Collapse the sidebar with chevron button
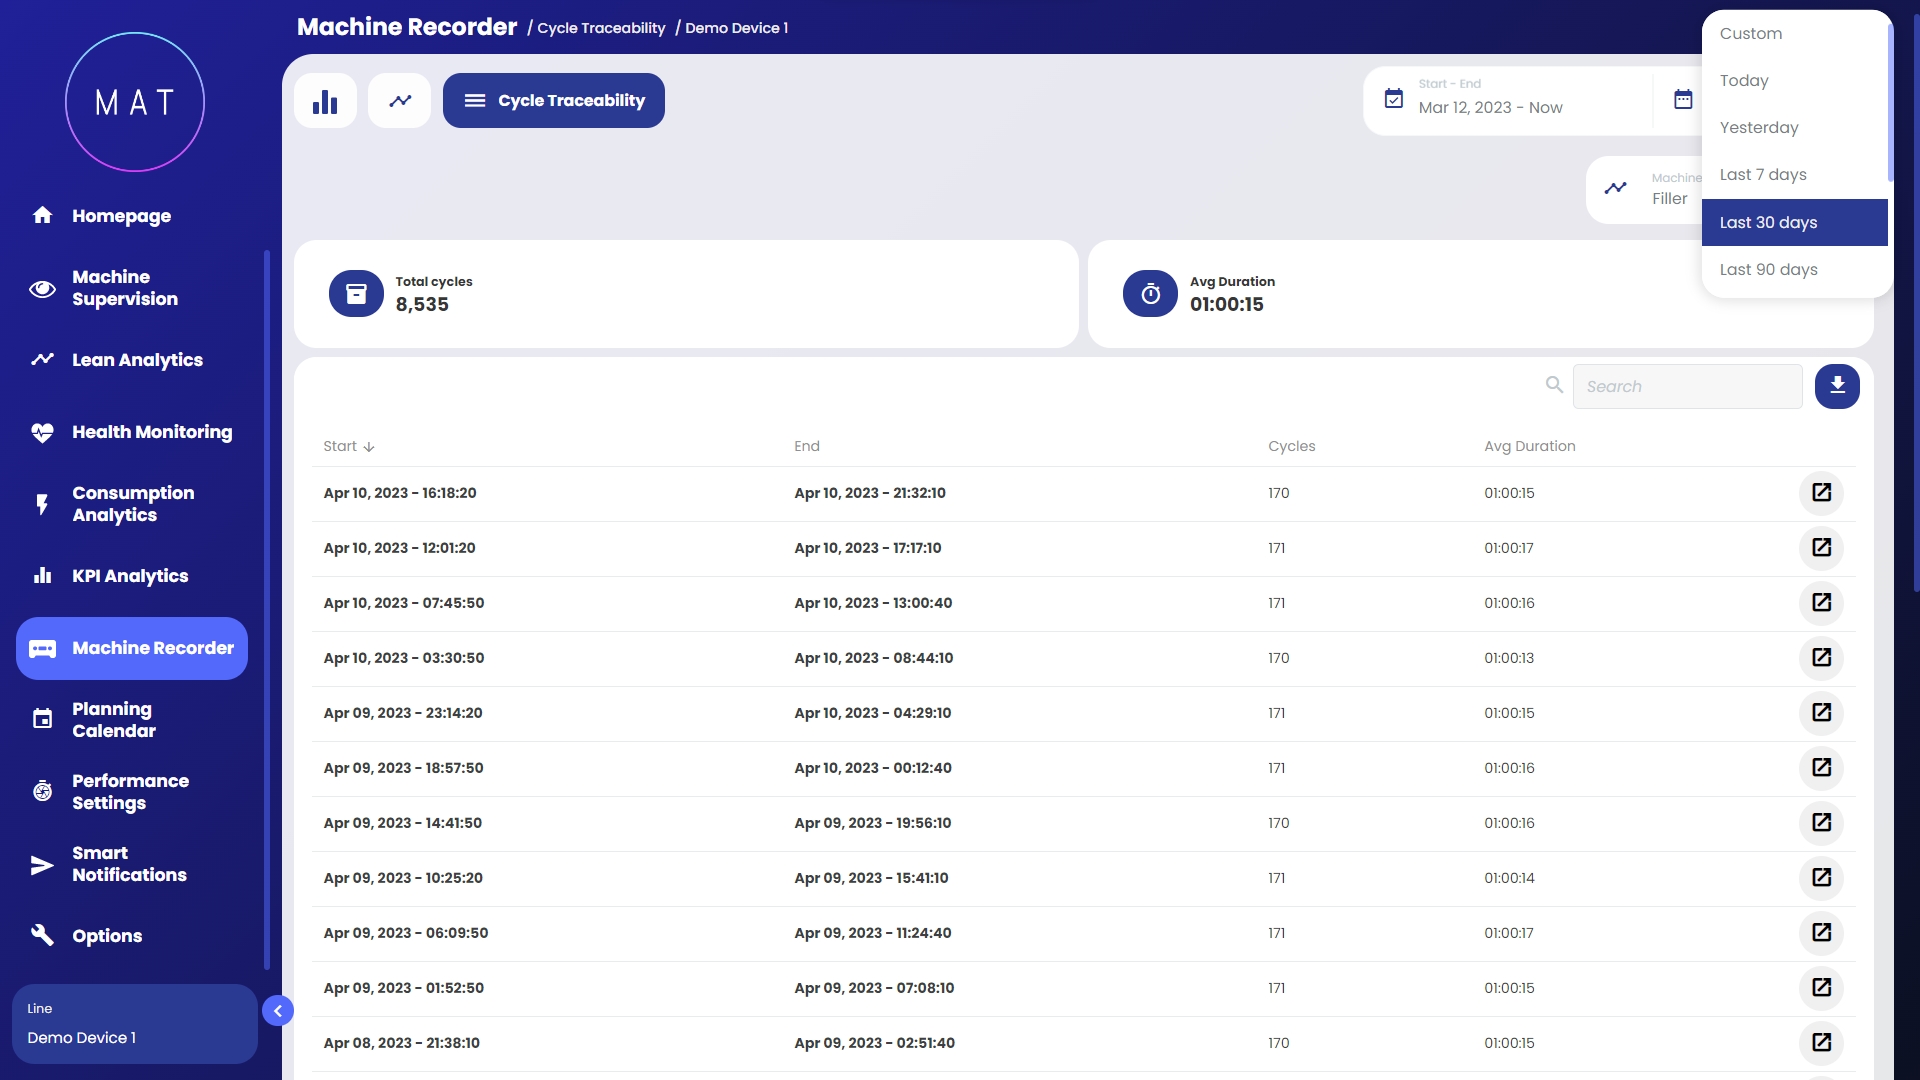The height and width of the screenshot is (1080, 1920). pyautogui.click(x=278, y=1011)
